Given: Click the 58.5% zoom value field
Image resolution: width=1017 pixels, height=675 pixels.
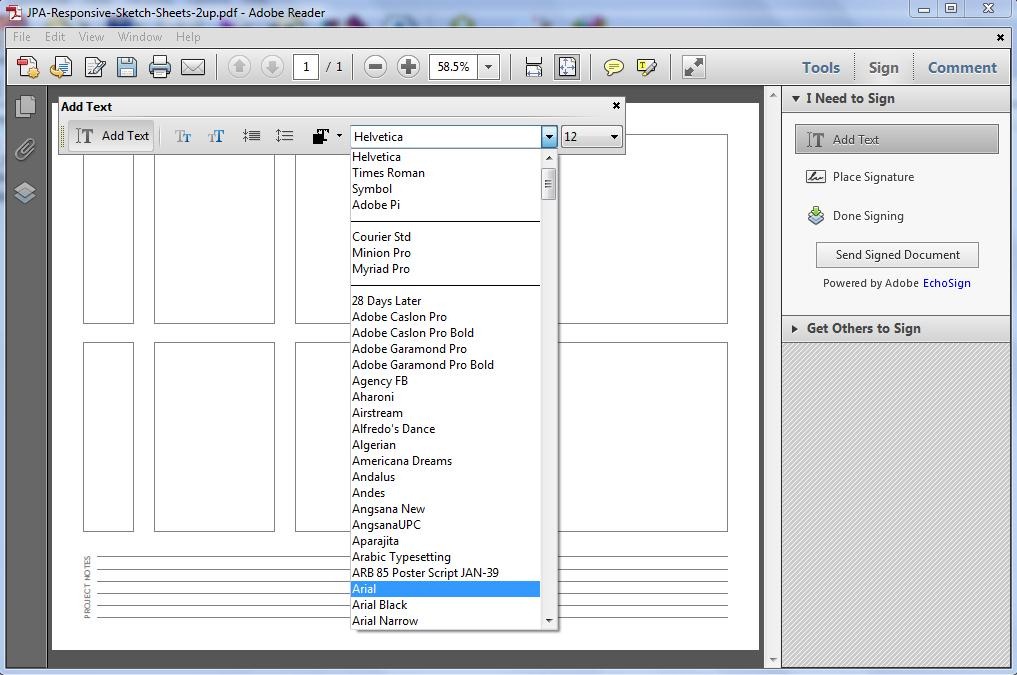Looking at the screenshot, I should pos(453,67).
